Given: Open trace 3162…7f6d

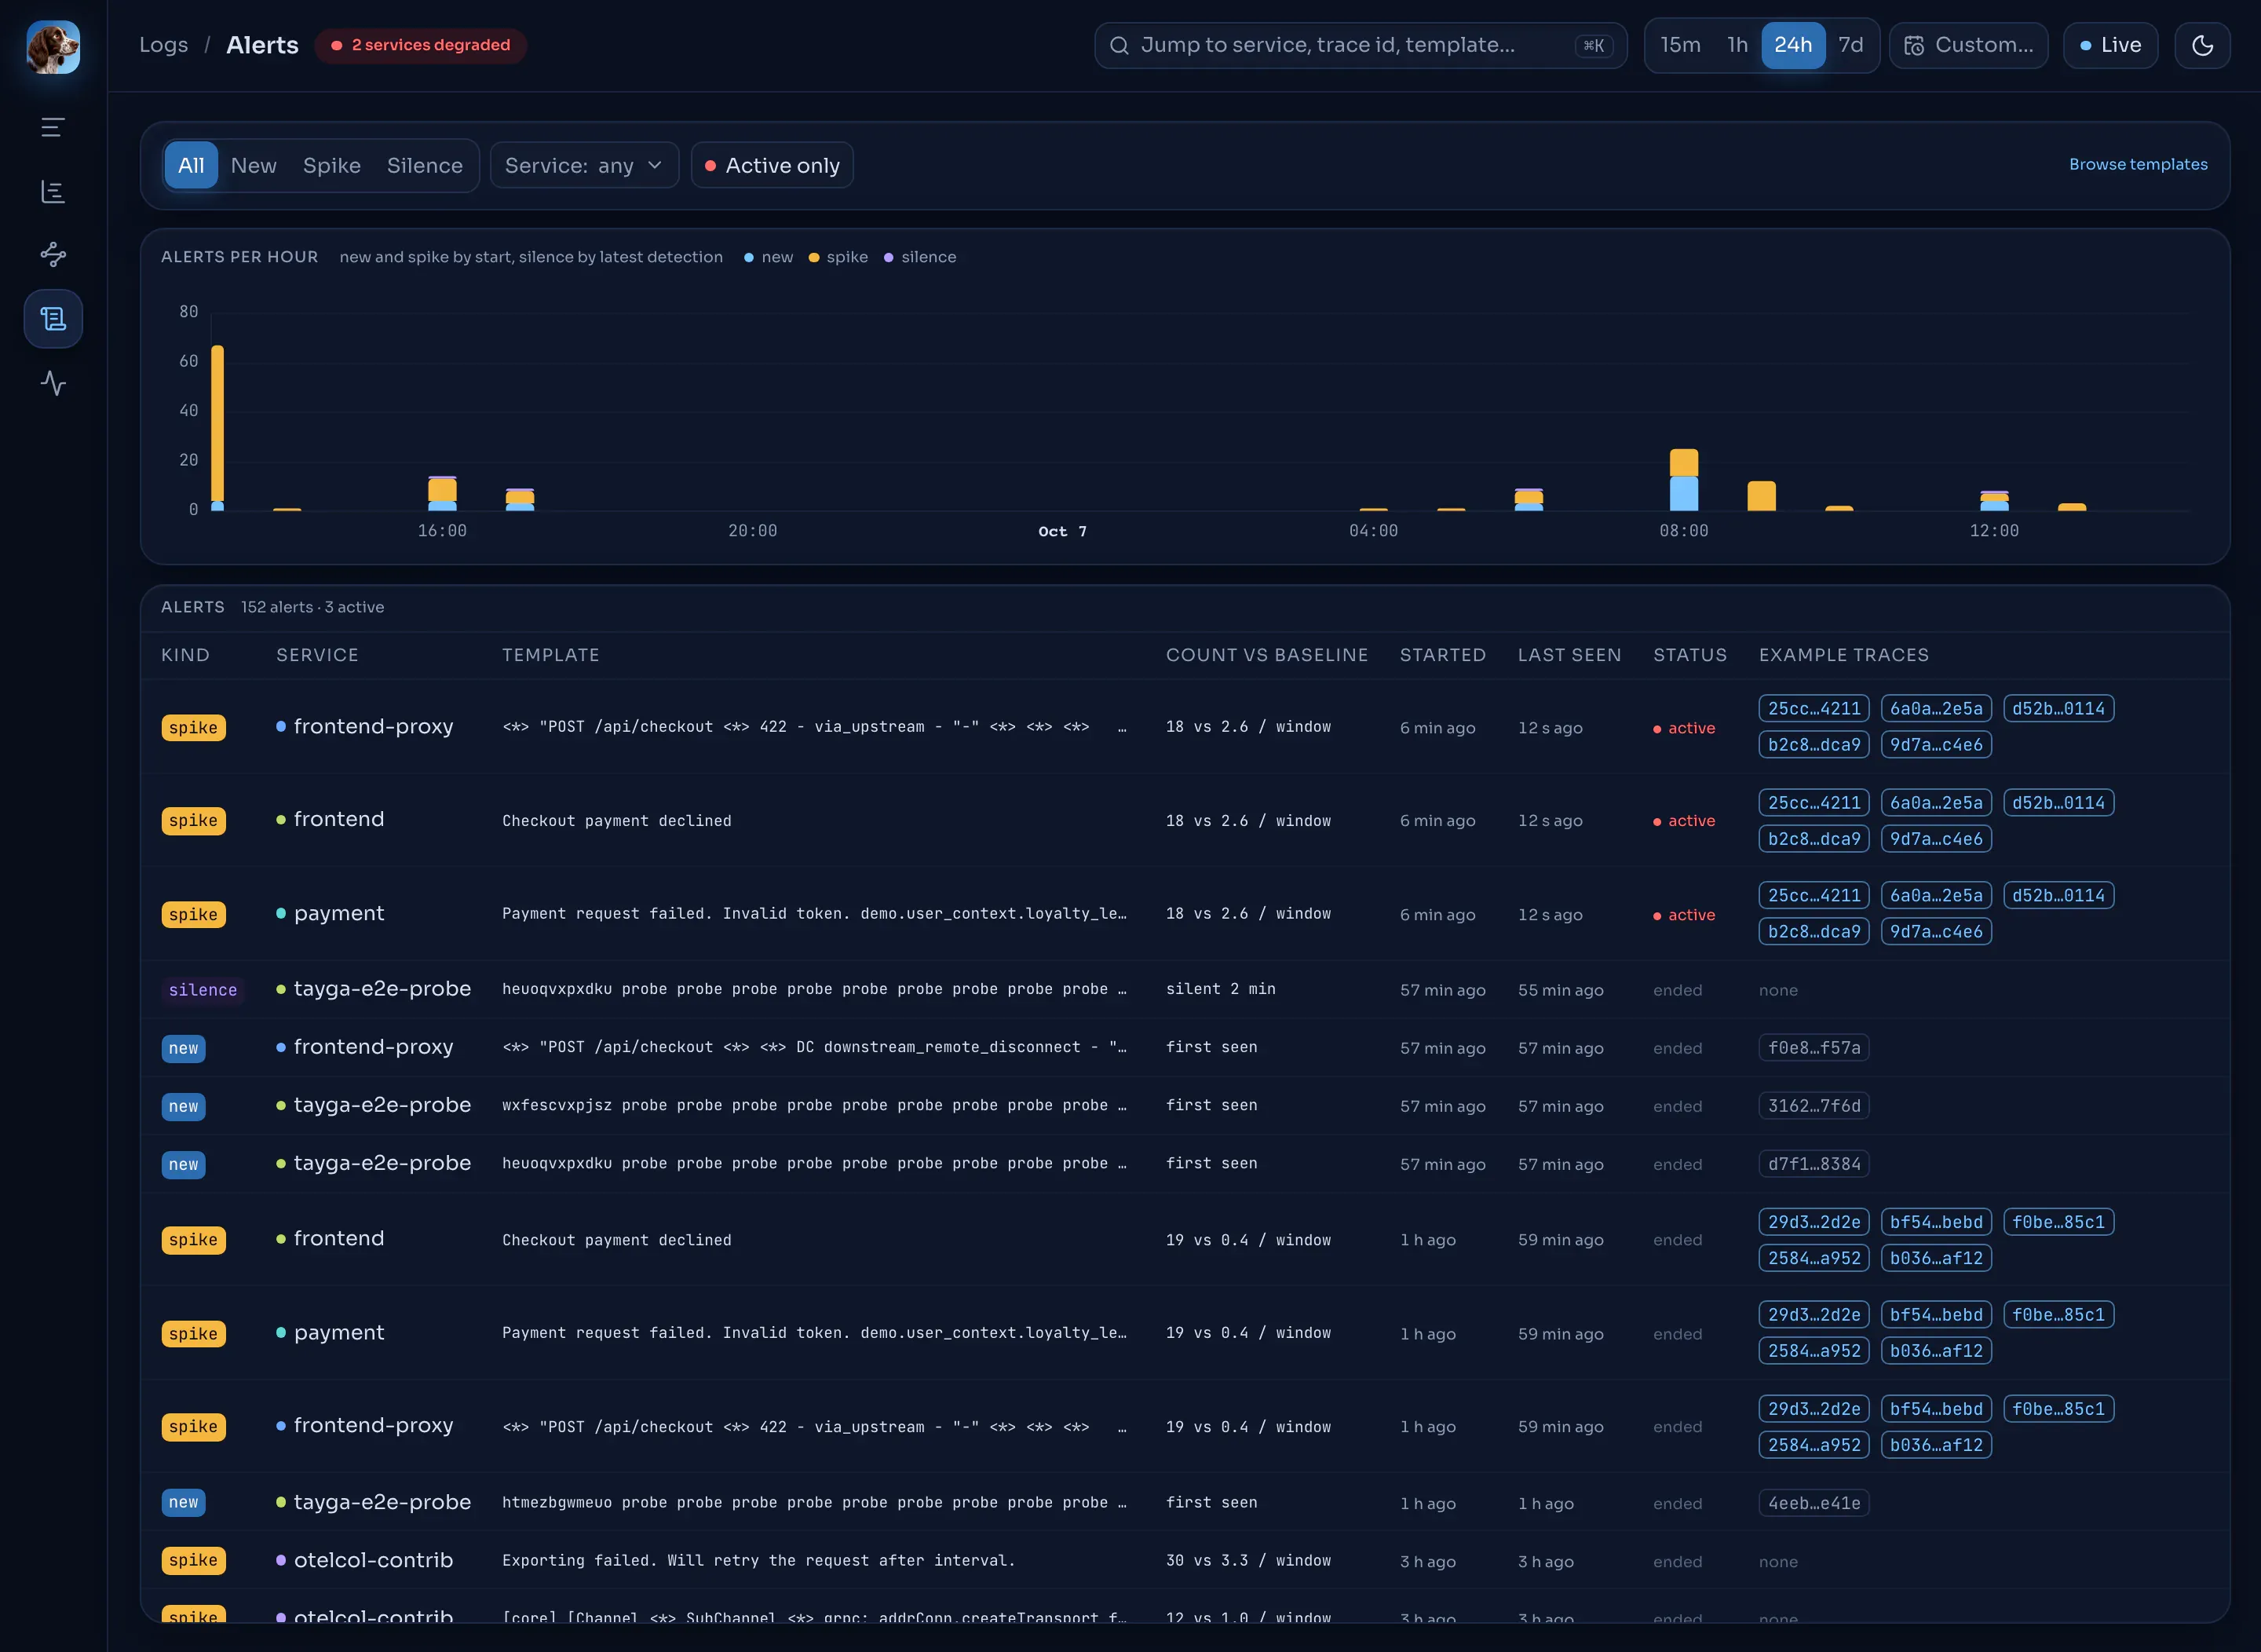Looking at the screenshot, I should [1814, 1106].
